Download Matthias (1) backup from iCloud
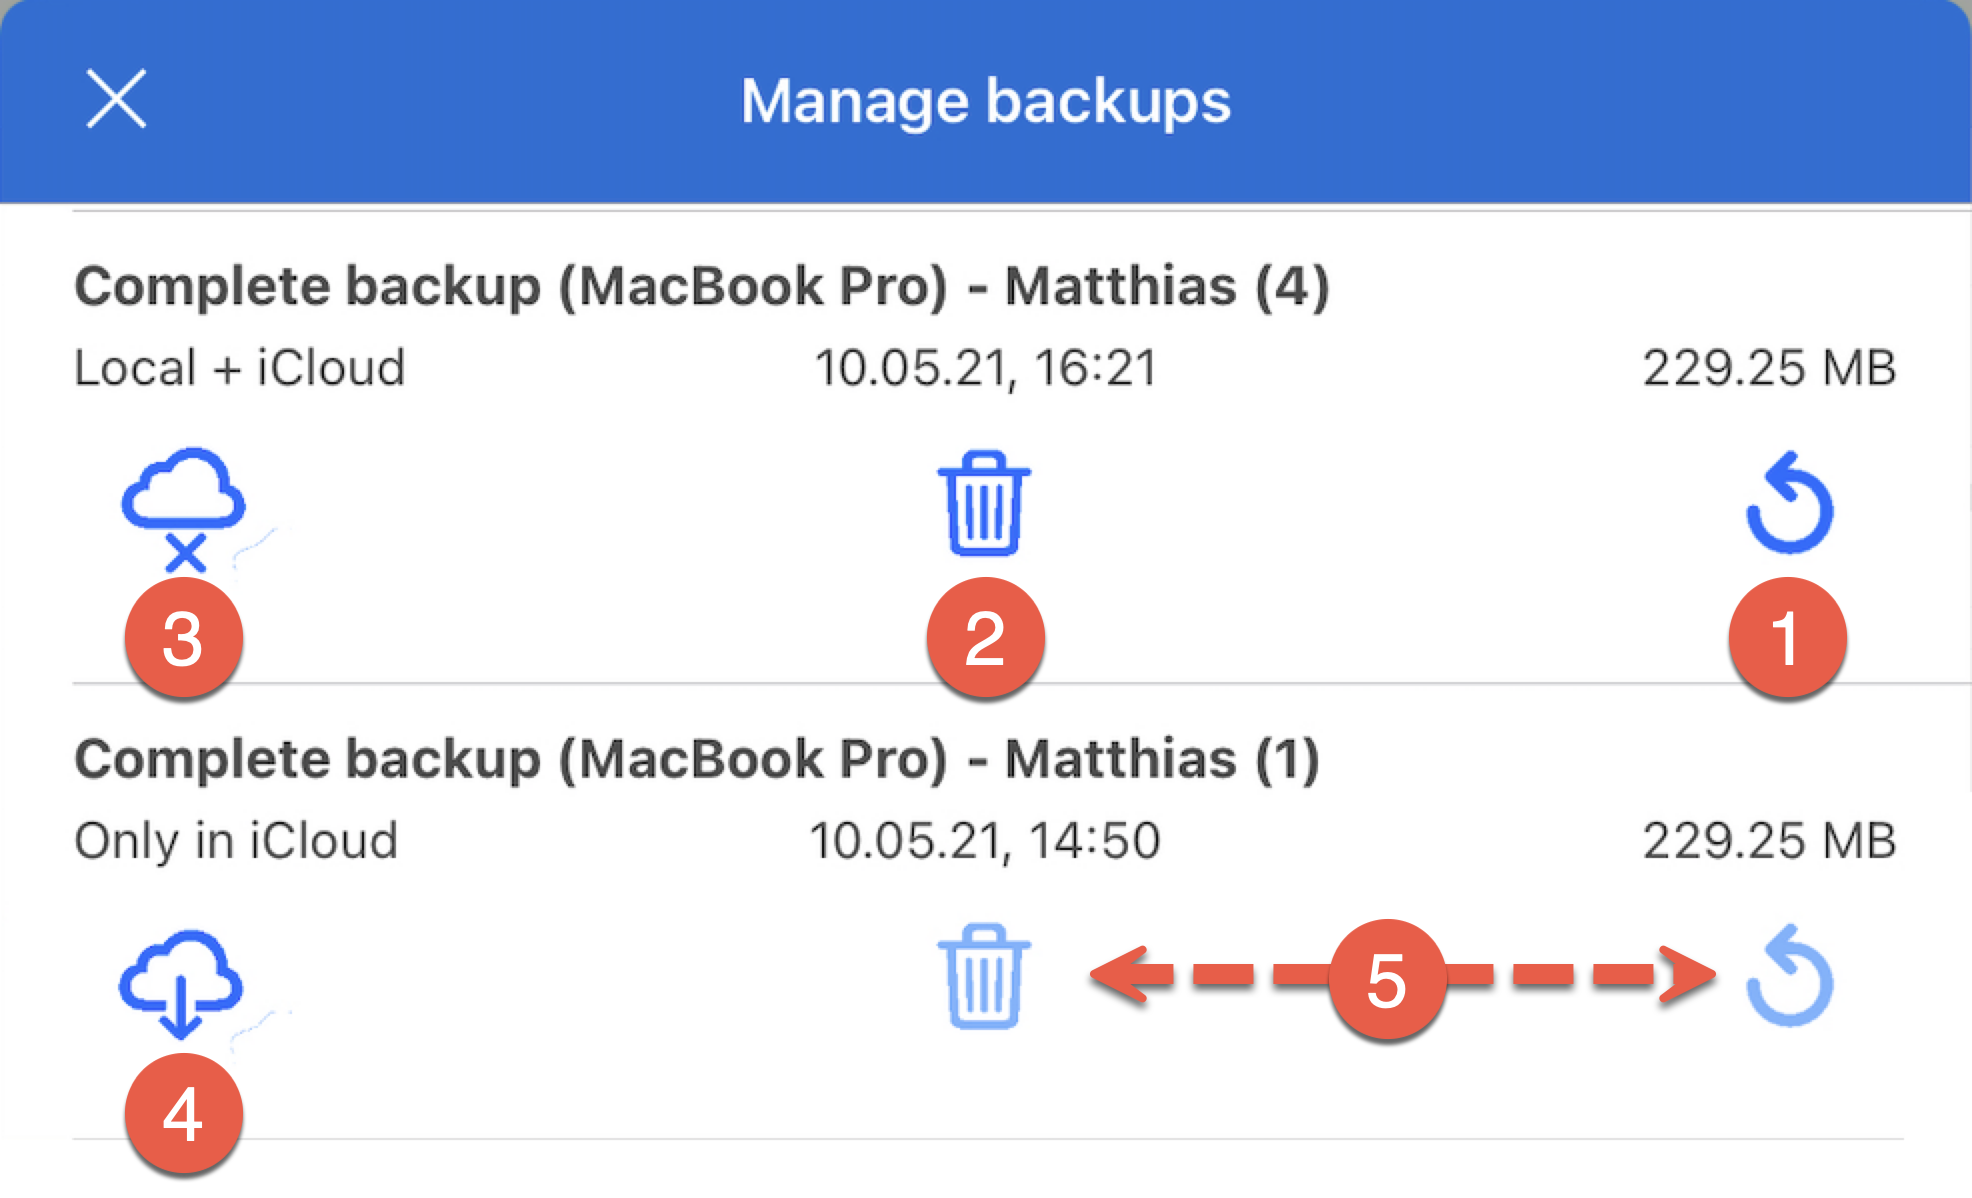Viewport: 1972px width, 1198px height. pos(181,984)
